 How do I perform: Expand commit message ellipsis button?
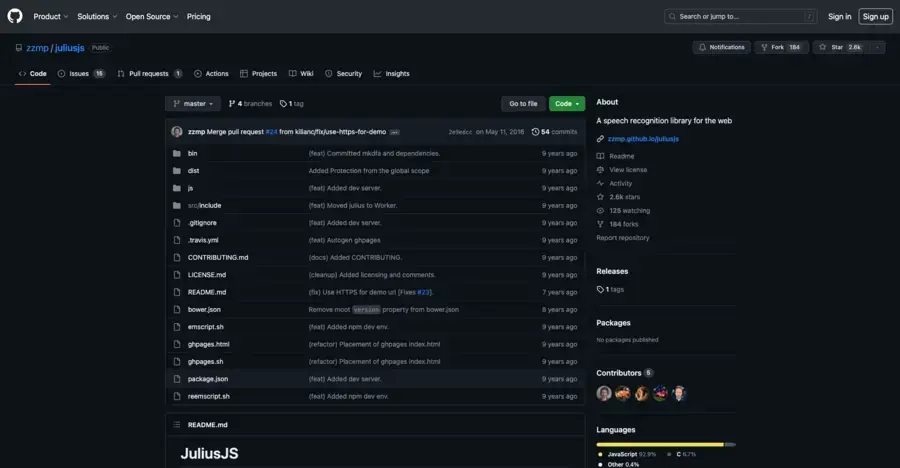pos(394,132)
